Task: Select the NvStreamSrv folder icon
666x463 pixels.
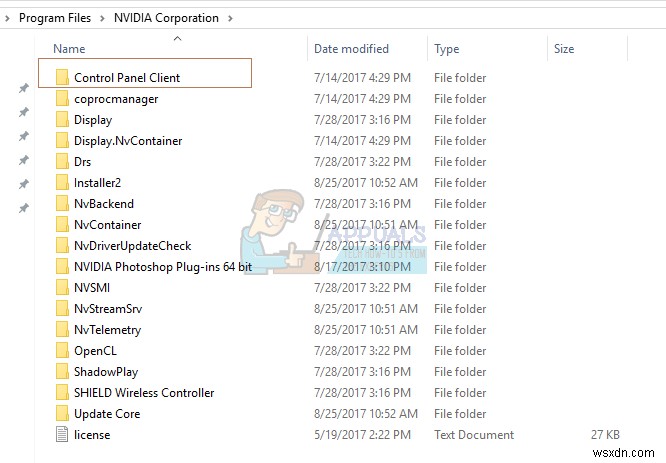Action: [x=62, y=308]
